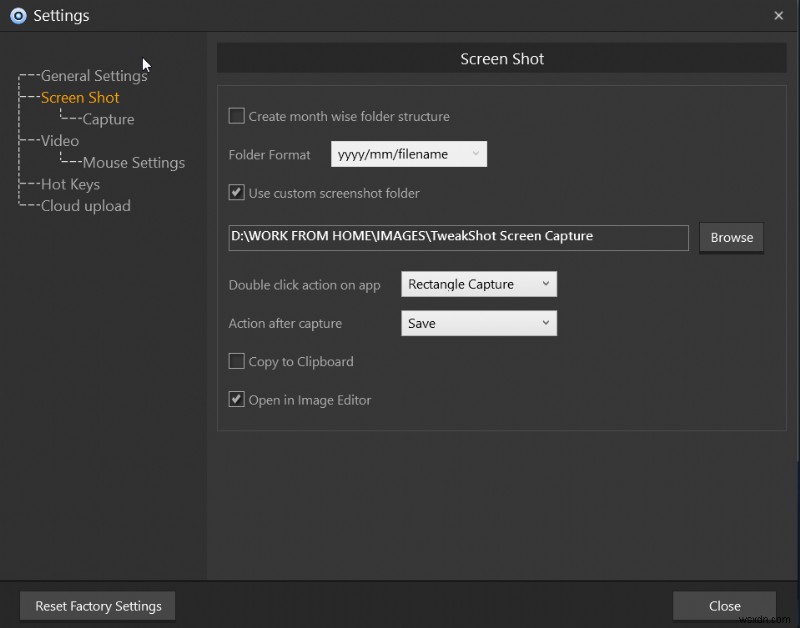This screenshot has height=628, width=800.
Task: Open the Capture sub-section
Action: click(x=108, y=120)
